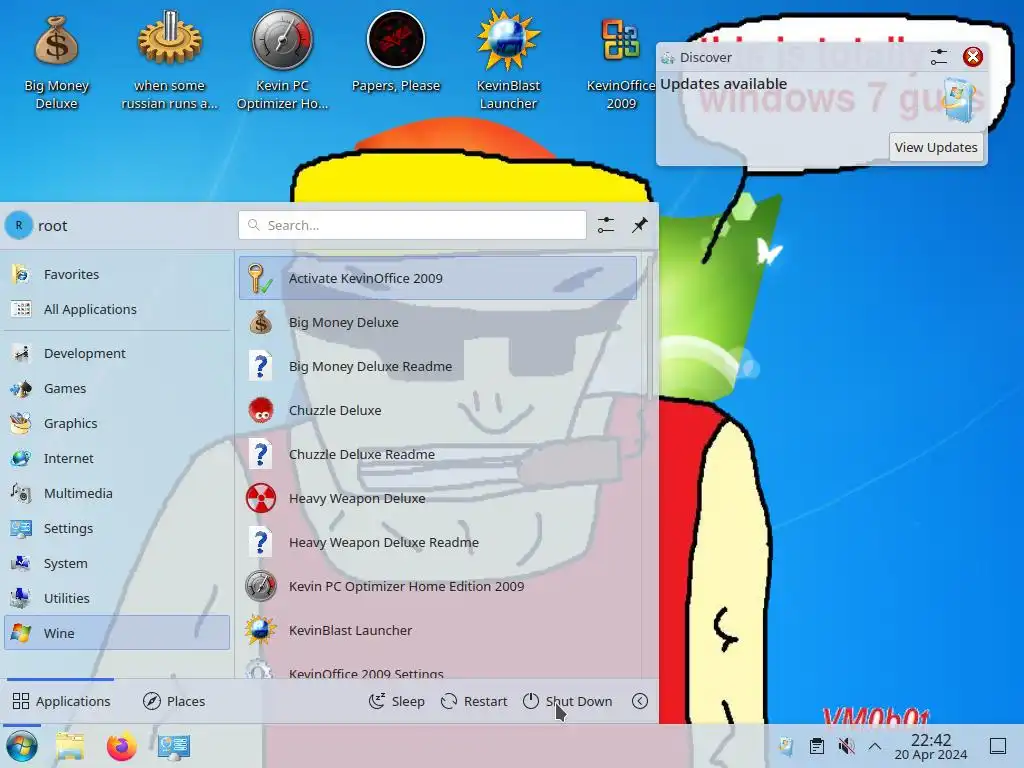
Task: Launch Kevin PC Optimizer Home Edition 2009
Action: [438, 586]
